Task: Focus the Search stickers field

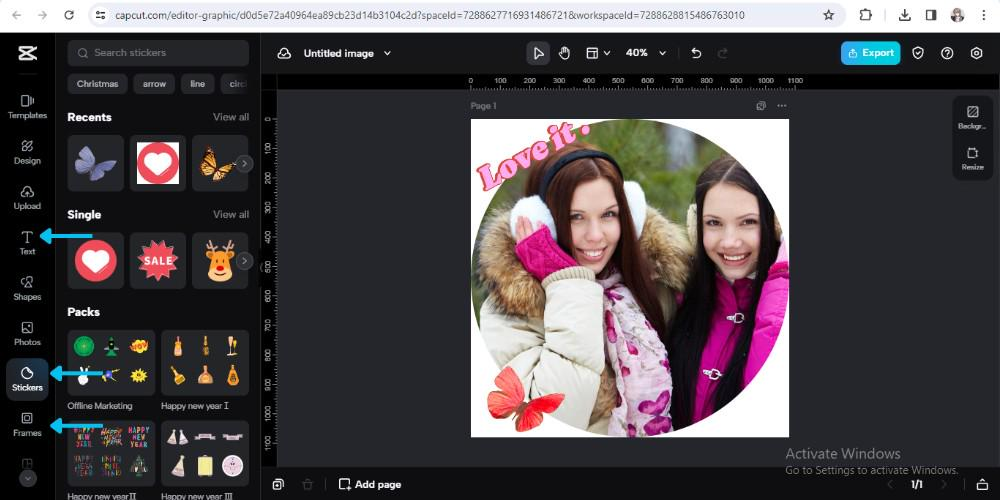Action: click(158, 53)
